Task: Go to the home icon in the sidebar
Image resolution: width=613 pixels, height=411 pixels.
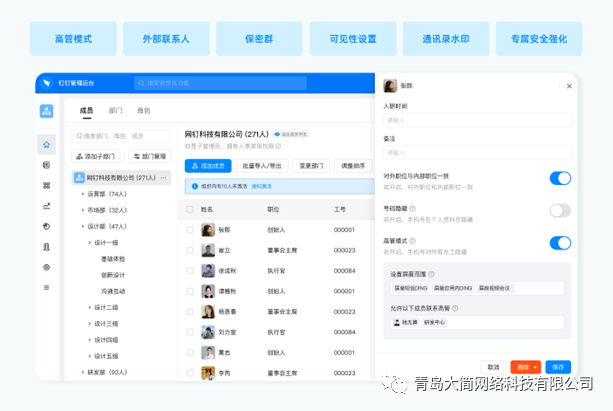Action: click(47, 145)
